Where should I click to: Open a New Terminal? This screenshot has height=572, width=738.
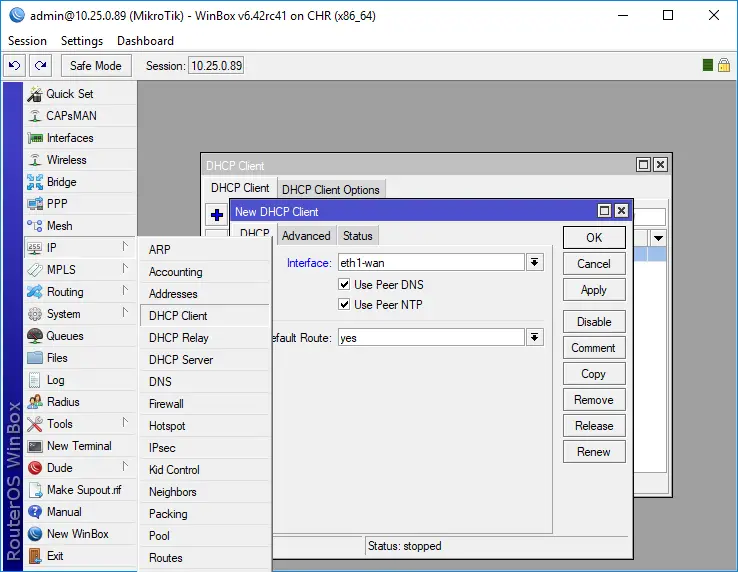pyautogui.click(x=80, y=446)
